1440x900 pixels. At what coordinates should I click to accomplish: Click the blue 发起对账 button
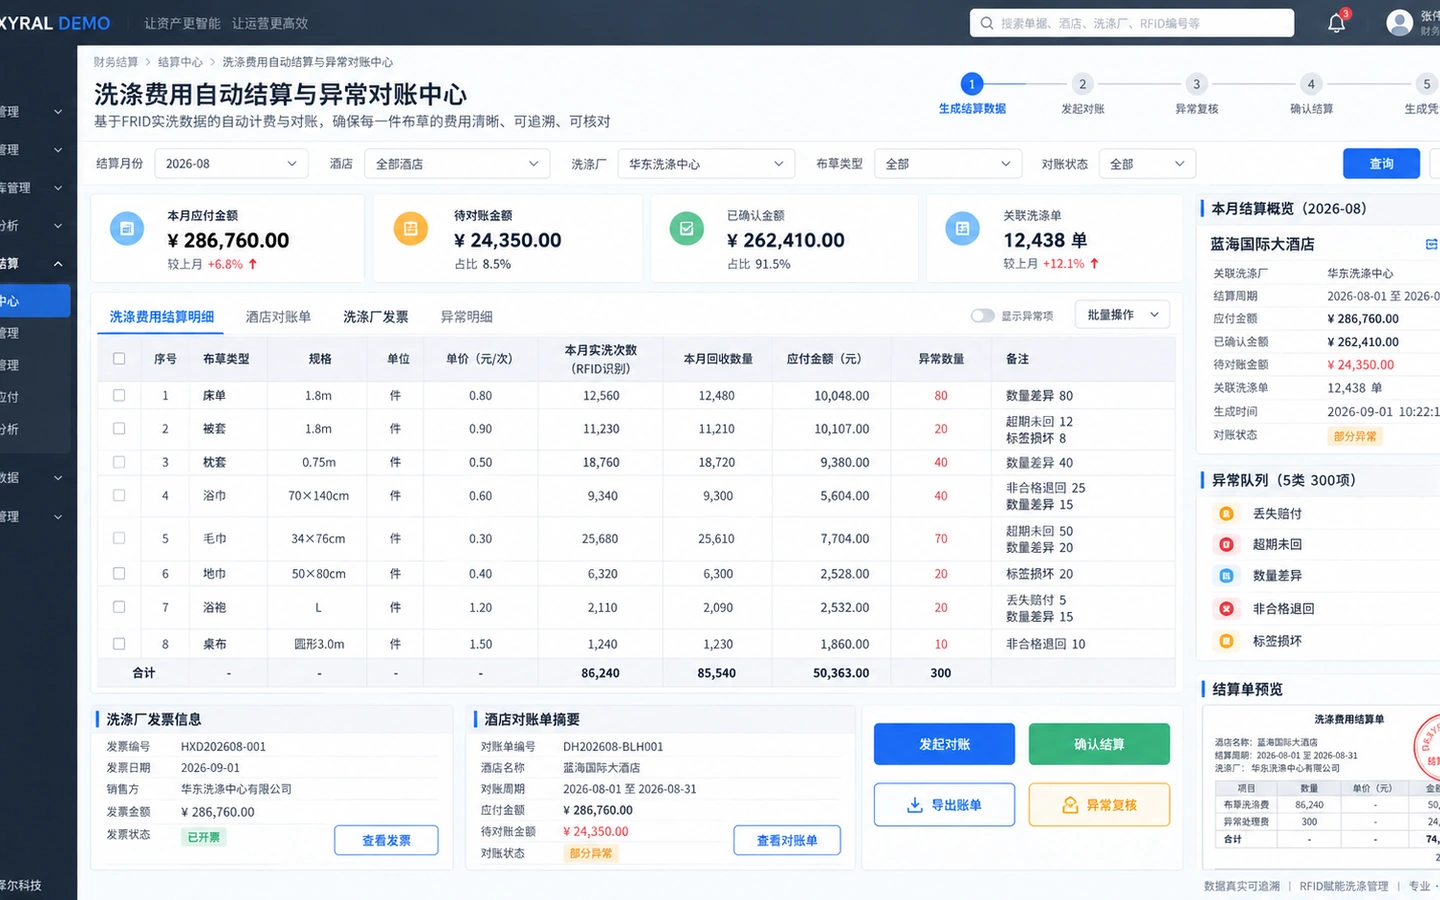[x=944, y=744]
